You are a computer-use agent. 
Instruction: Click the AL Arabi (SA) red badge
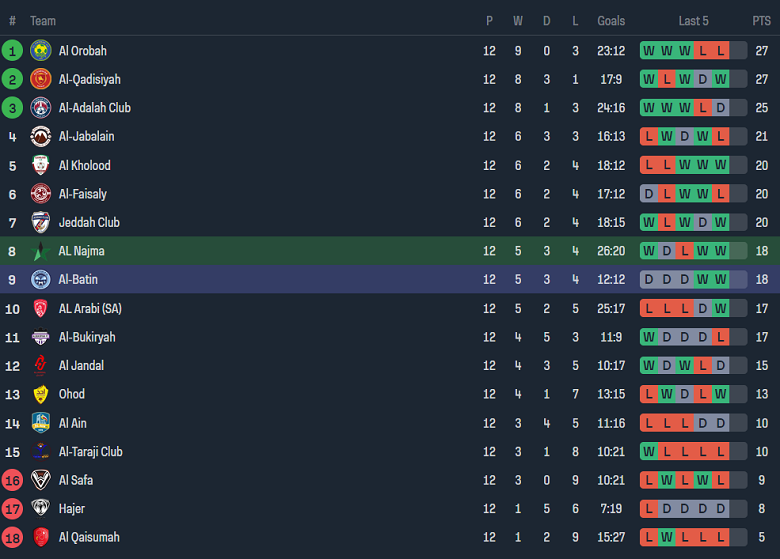(x=41, y=308)
